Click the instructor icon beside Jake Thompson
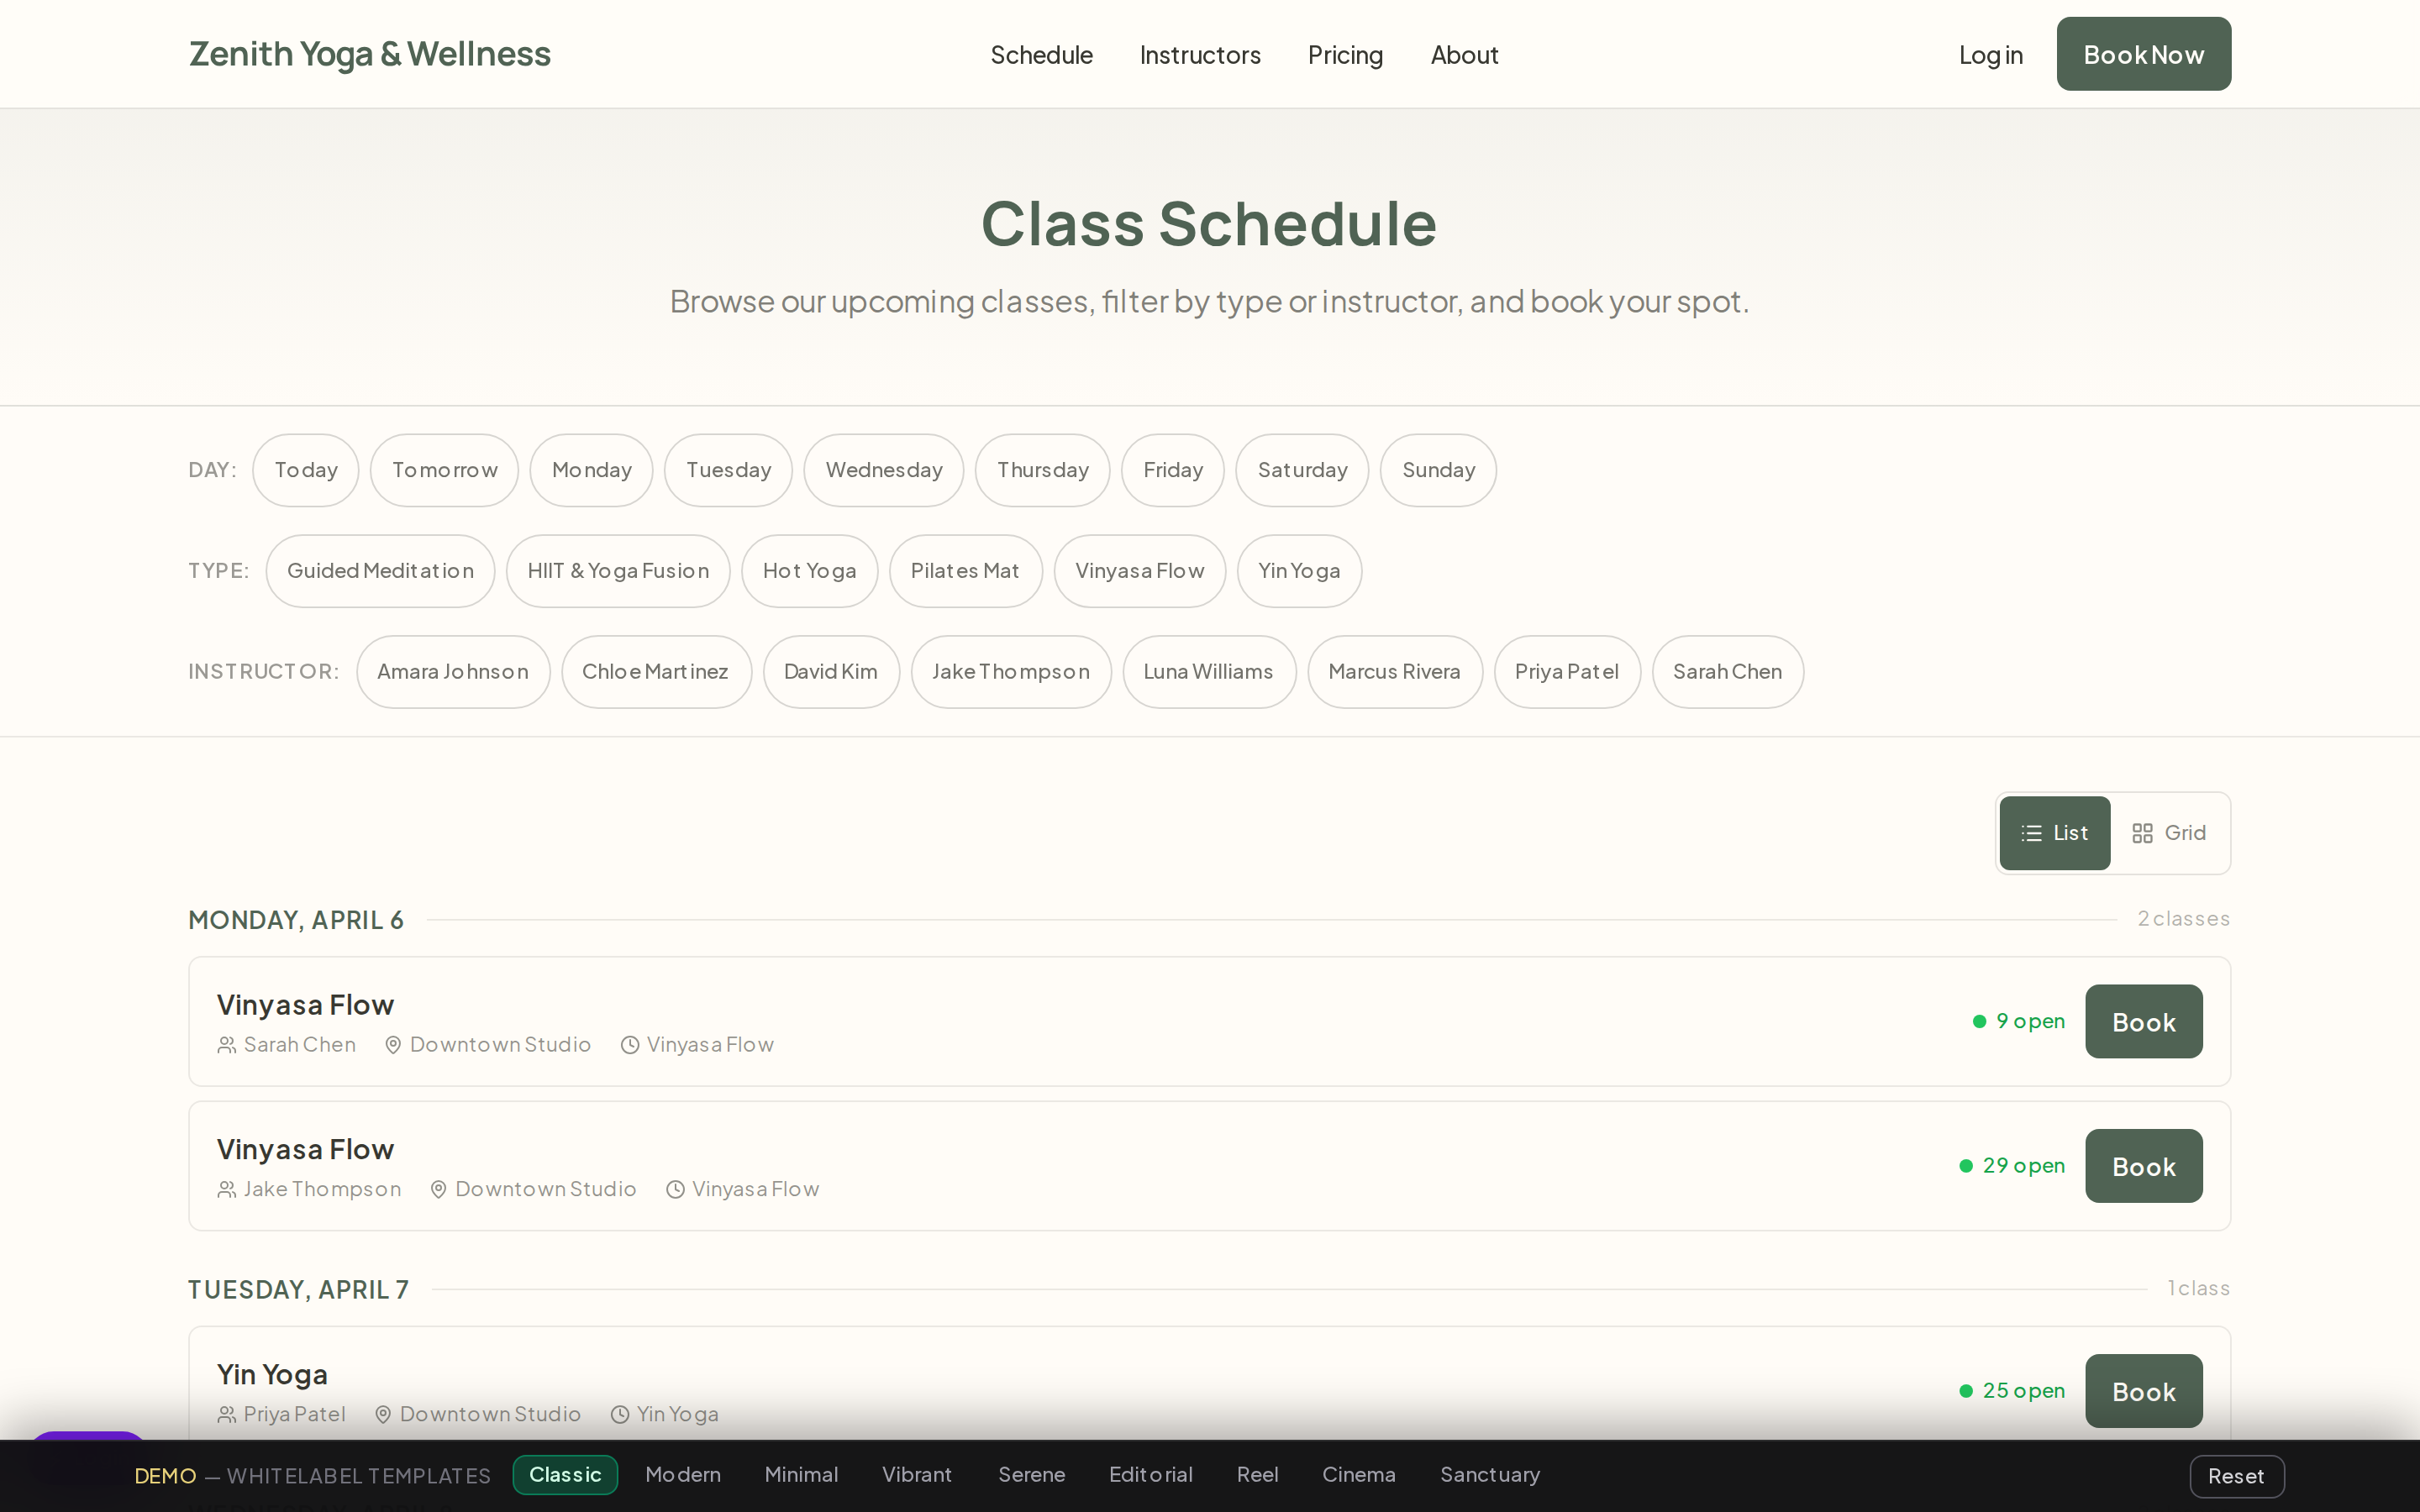Screen dimensions: 2420x1512 (227, 1189)
